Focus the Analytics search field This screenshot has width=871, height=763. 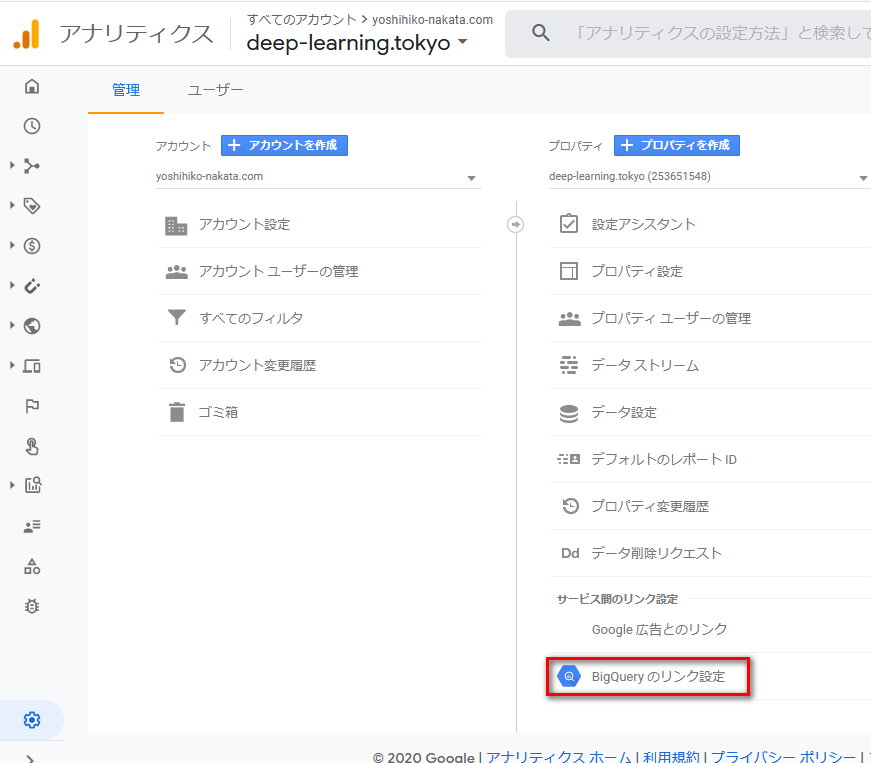click(688, 33)
